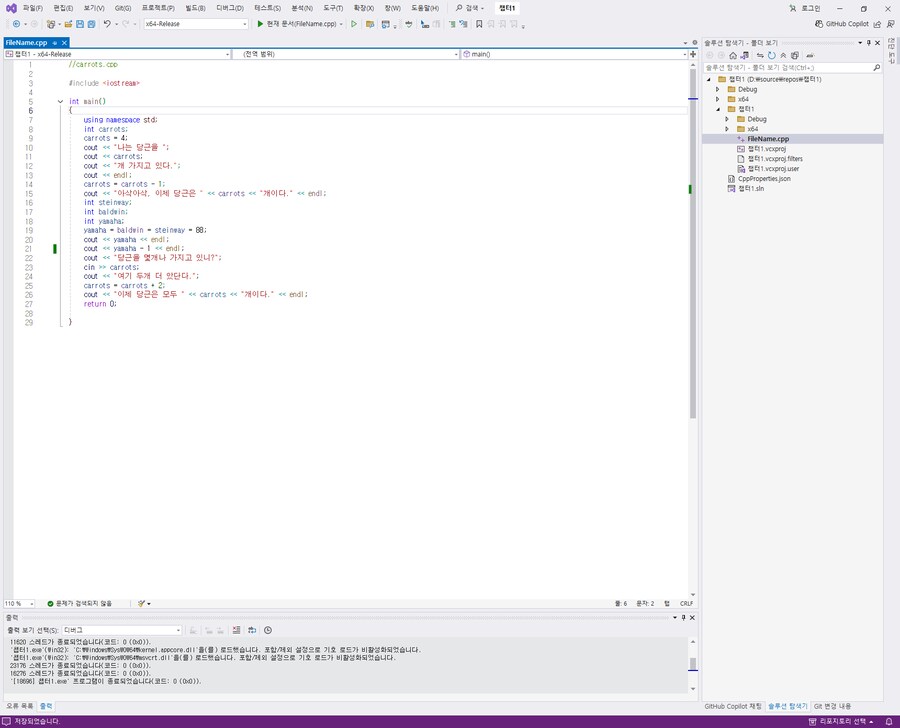Click the save all icon
Screen dimensions: 900x728
coord(91,24)
